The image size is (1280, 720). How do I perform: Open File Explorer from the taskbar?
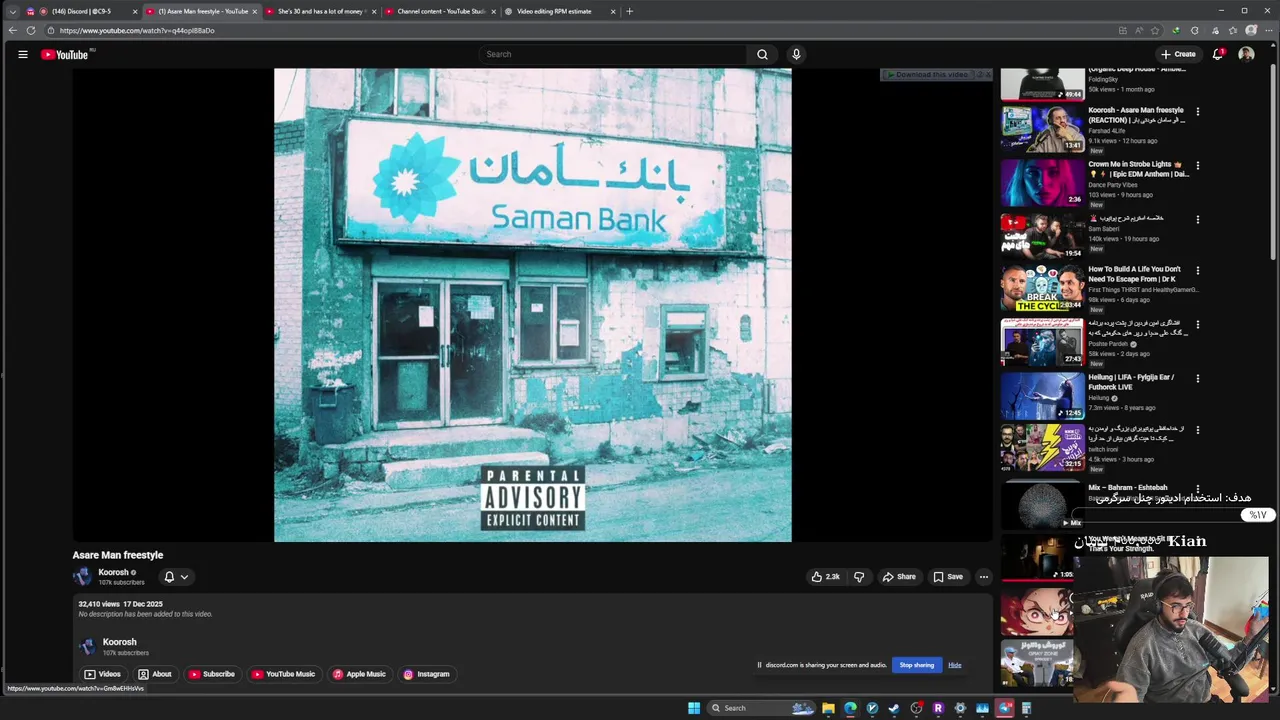coord(828,708)
